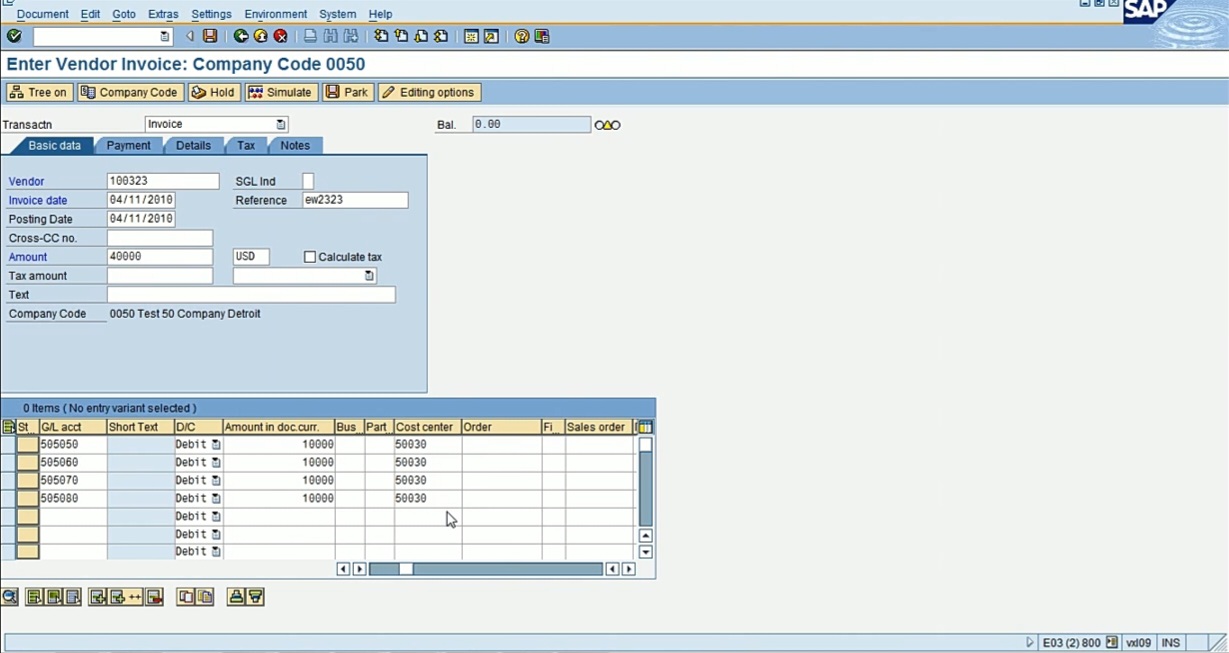1229x653 pixels.
Task: Click the table select-all corner icon
Action: (8, 427)
